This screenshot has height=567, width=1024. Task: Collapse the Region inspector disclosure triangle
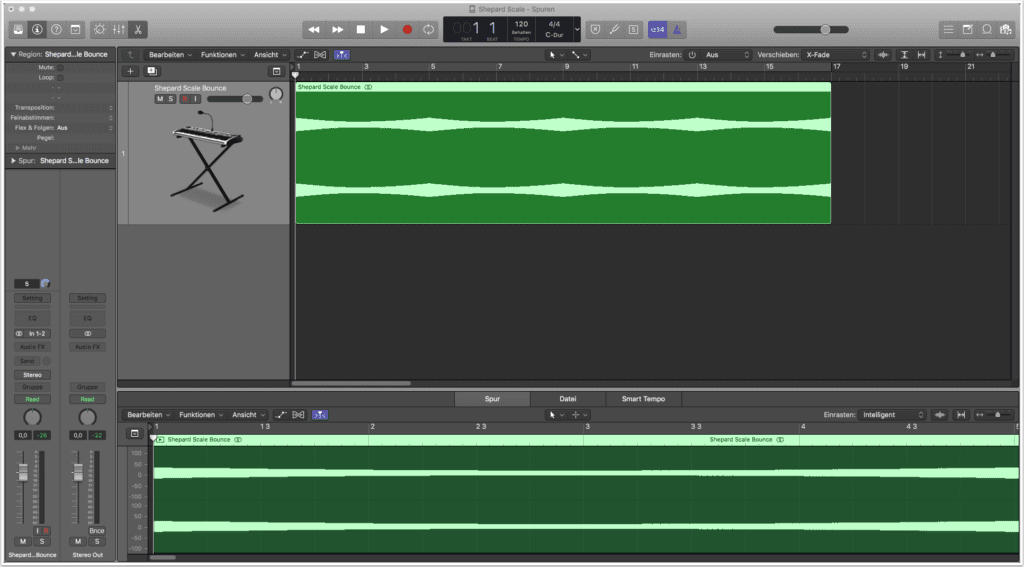tap(13, 54)
